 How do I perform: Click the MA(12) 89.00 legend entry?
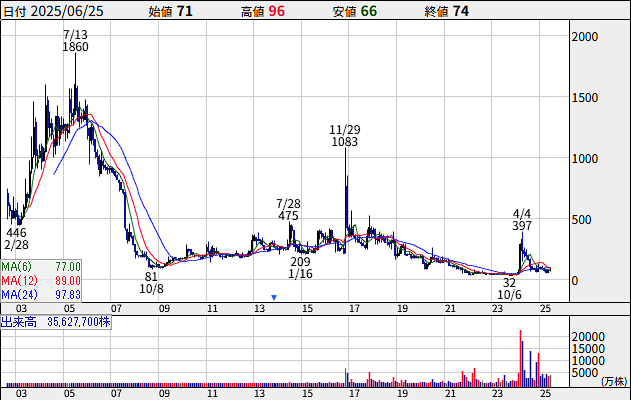coord(41,280)
